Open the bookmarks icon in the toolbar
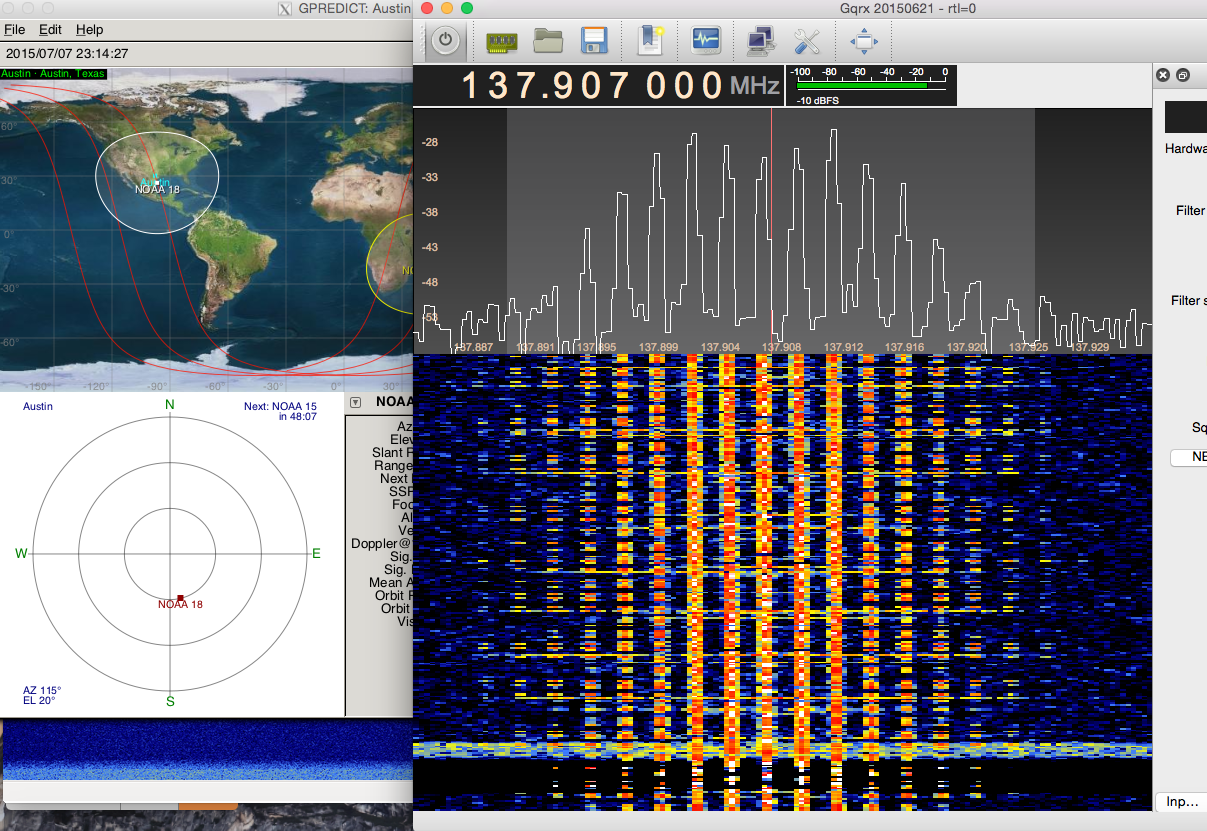 tap(651, 40)
